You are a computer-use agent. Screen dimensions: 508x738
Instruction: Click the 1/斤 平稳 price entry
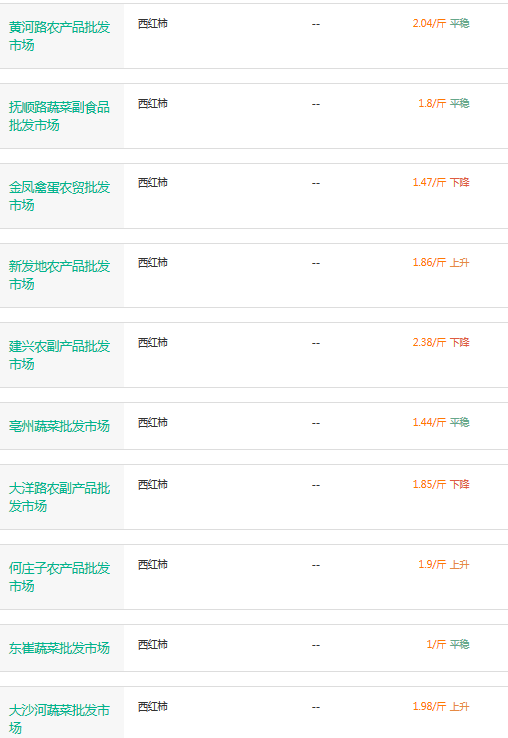[x=448, y=644]
